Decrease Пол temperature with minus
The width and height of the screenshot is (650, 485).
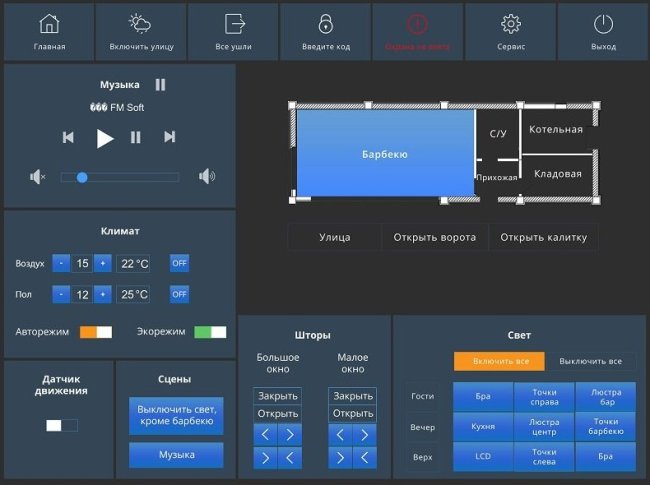click(x=61, y=295)
